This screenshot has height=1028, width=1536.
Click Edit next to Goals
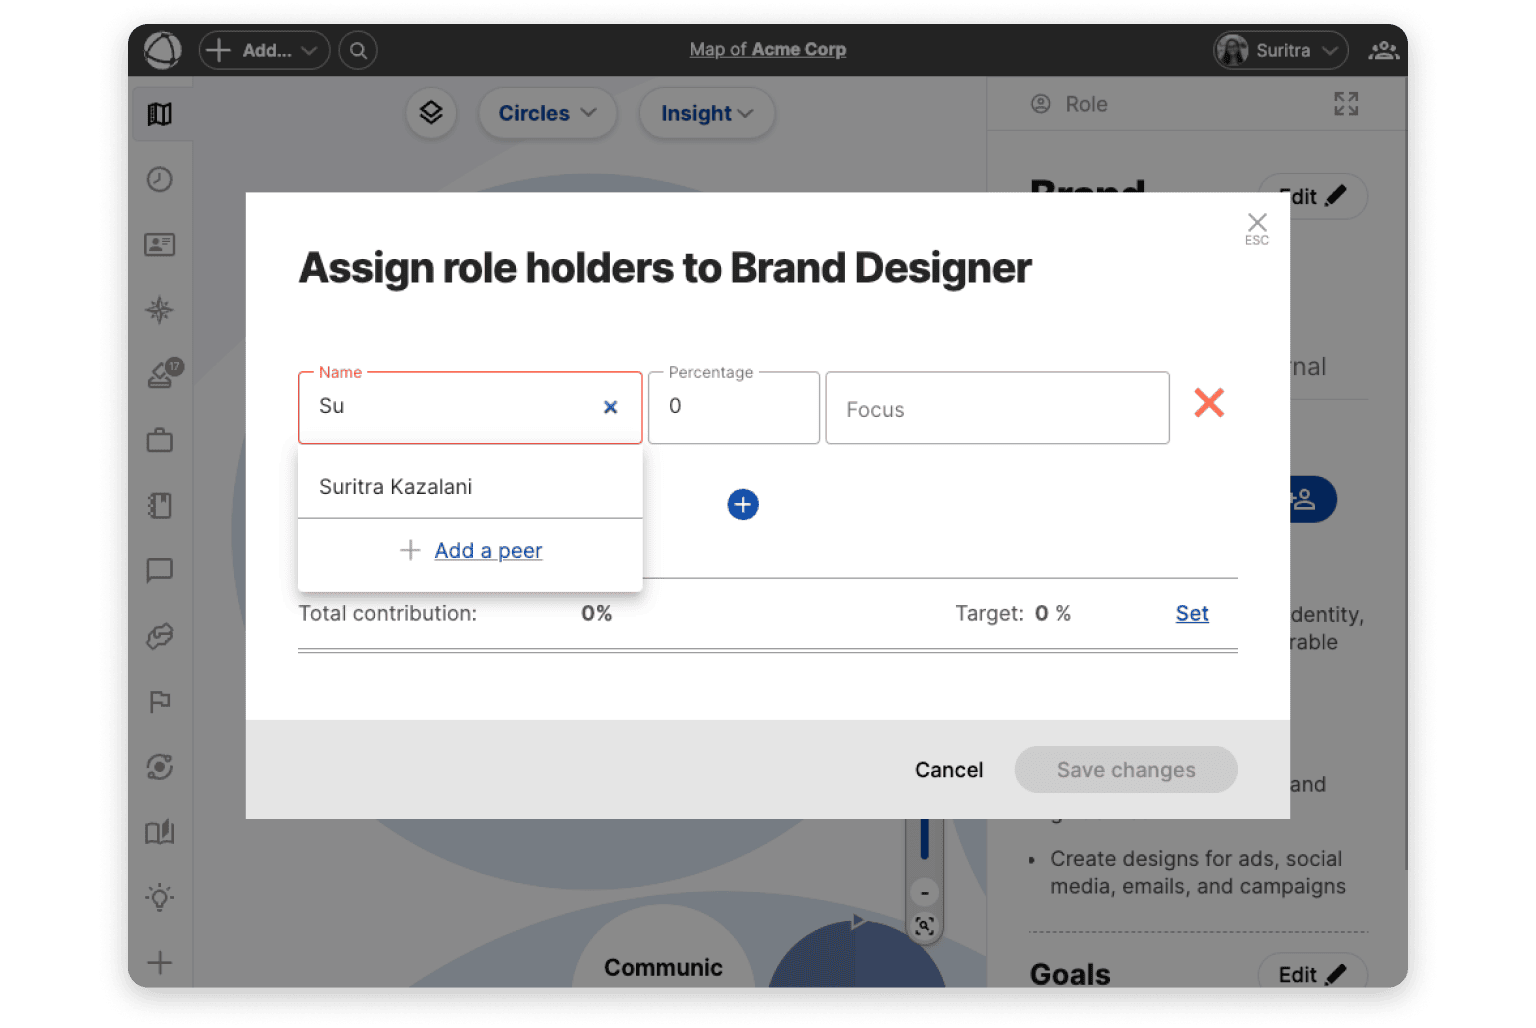coord(1312,974)
